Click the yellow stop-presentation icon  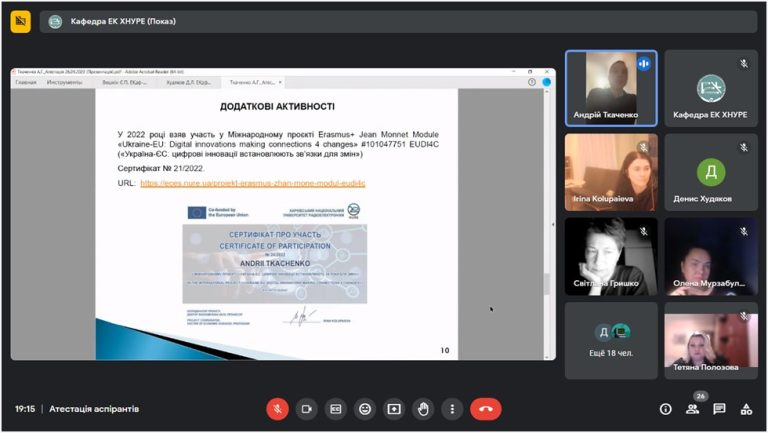tap(20, 21)
